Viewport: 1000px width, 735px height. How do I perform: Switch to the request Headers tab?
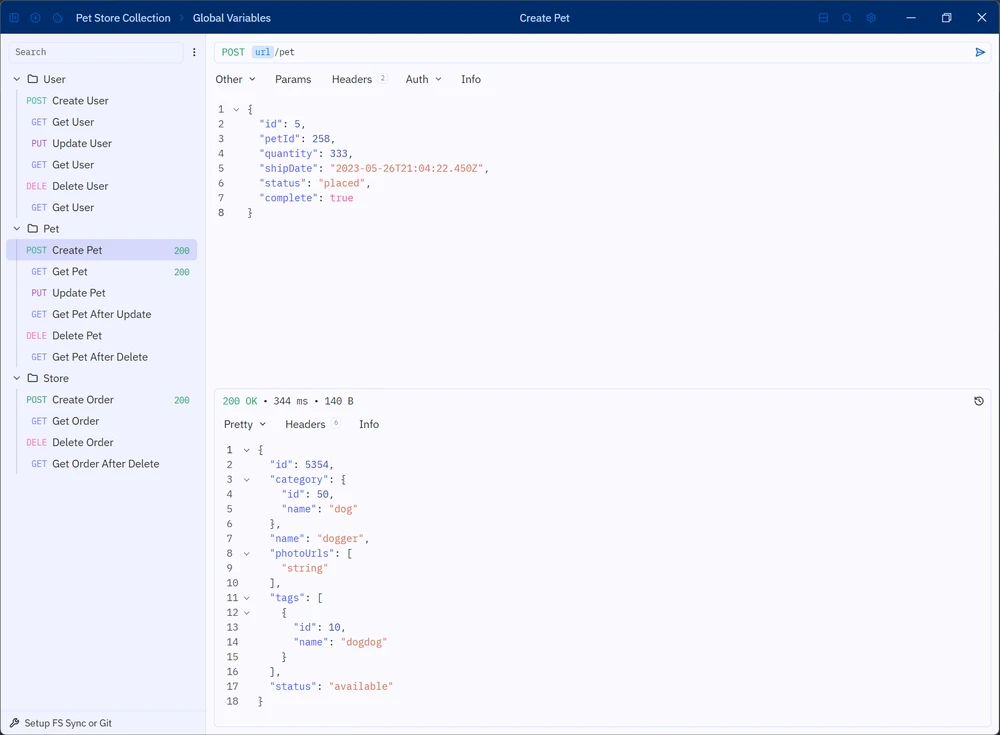[358, 79]
